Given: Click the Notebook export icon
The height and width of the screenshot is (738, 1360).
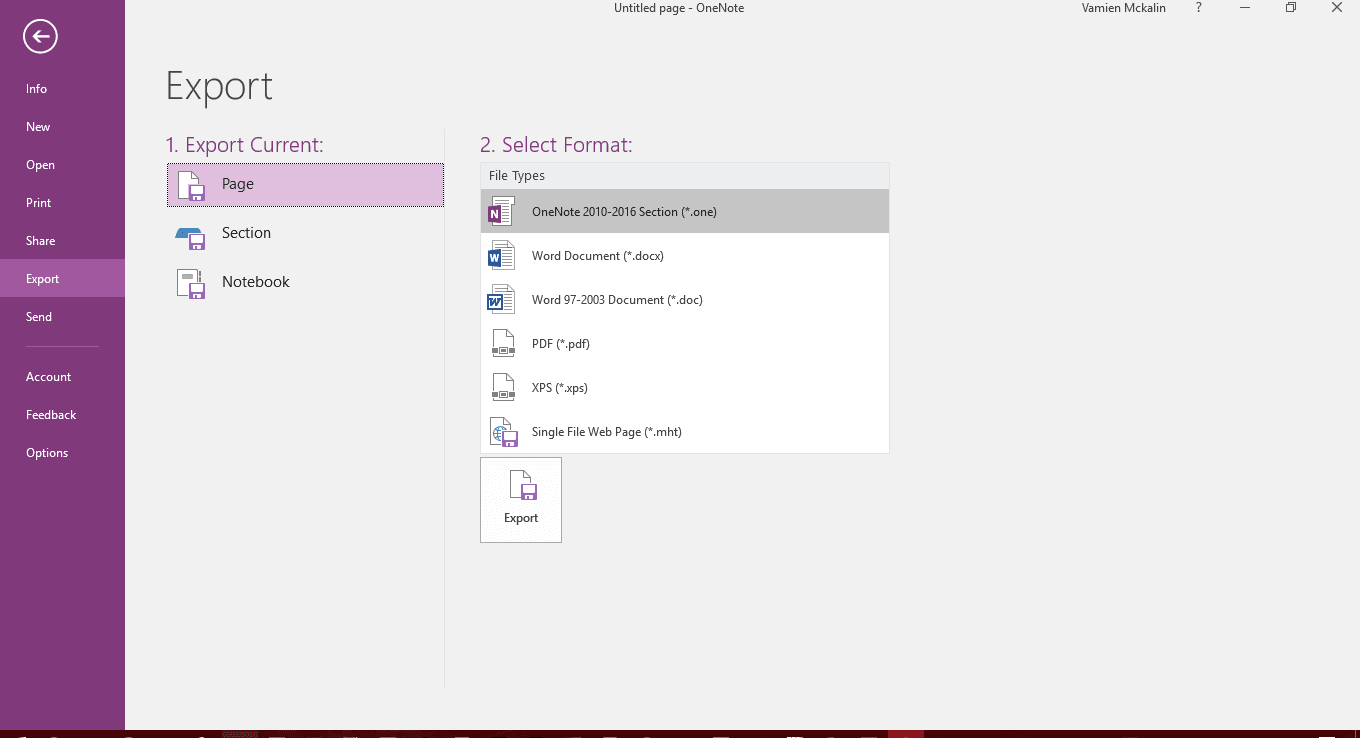Looking at the screenshot, I should point(191,284).
